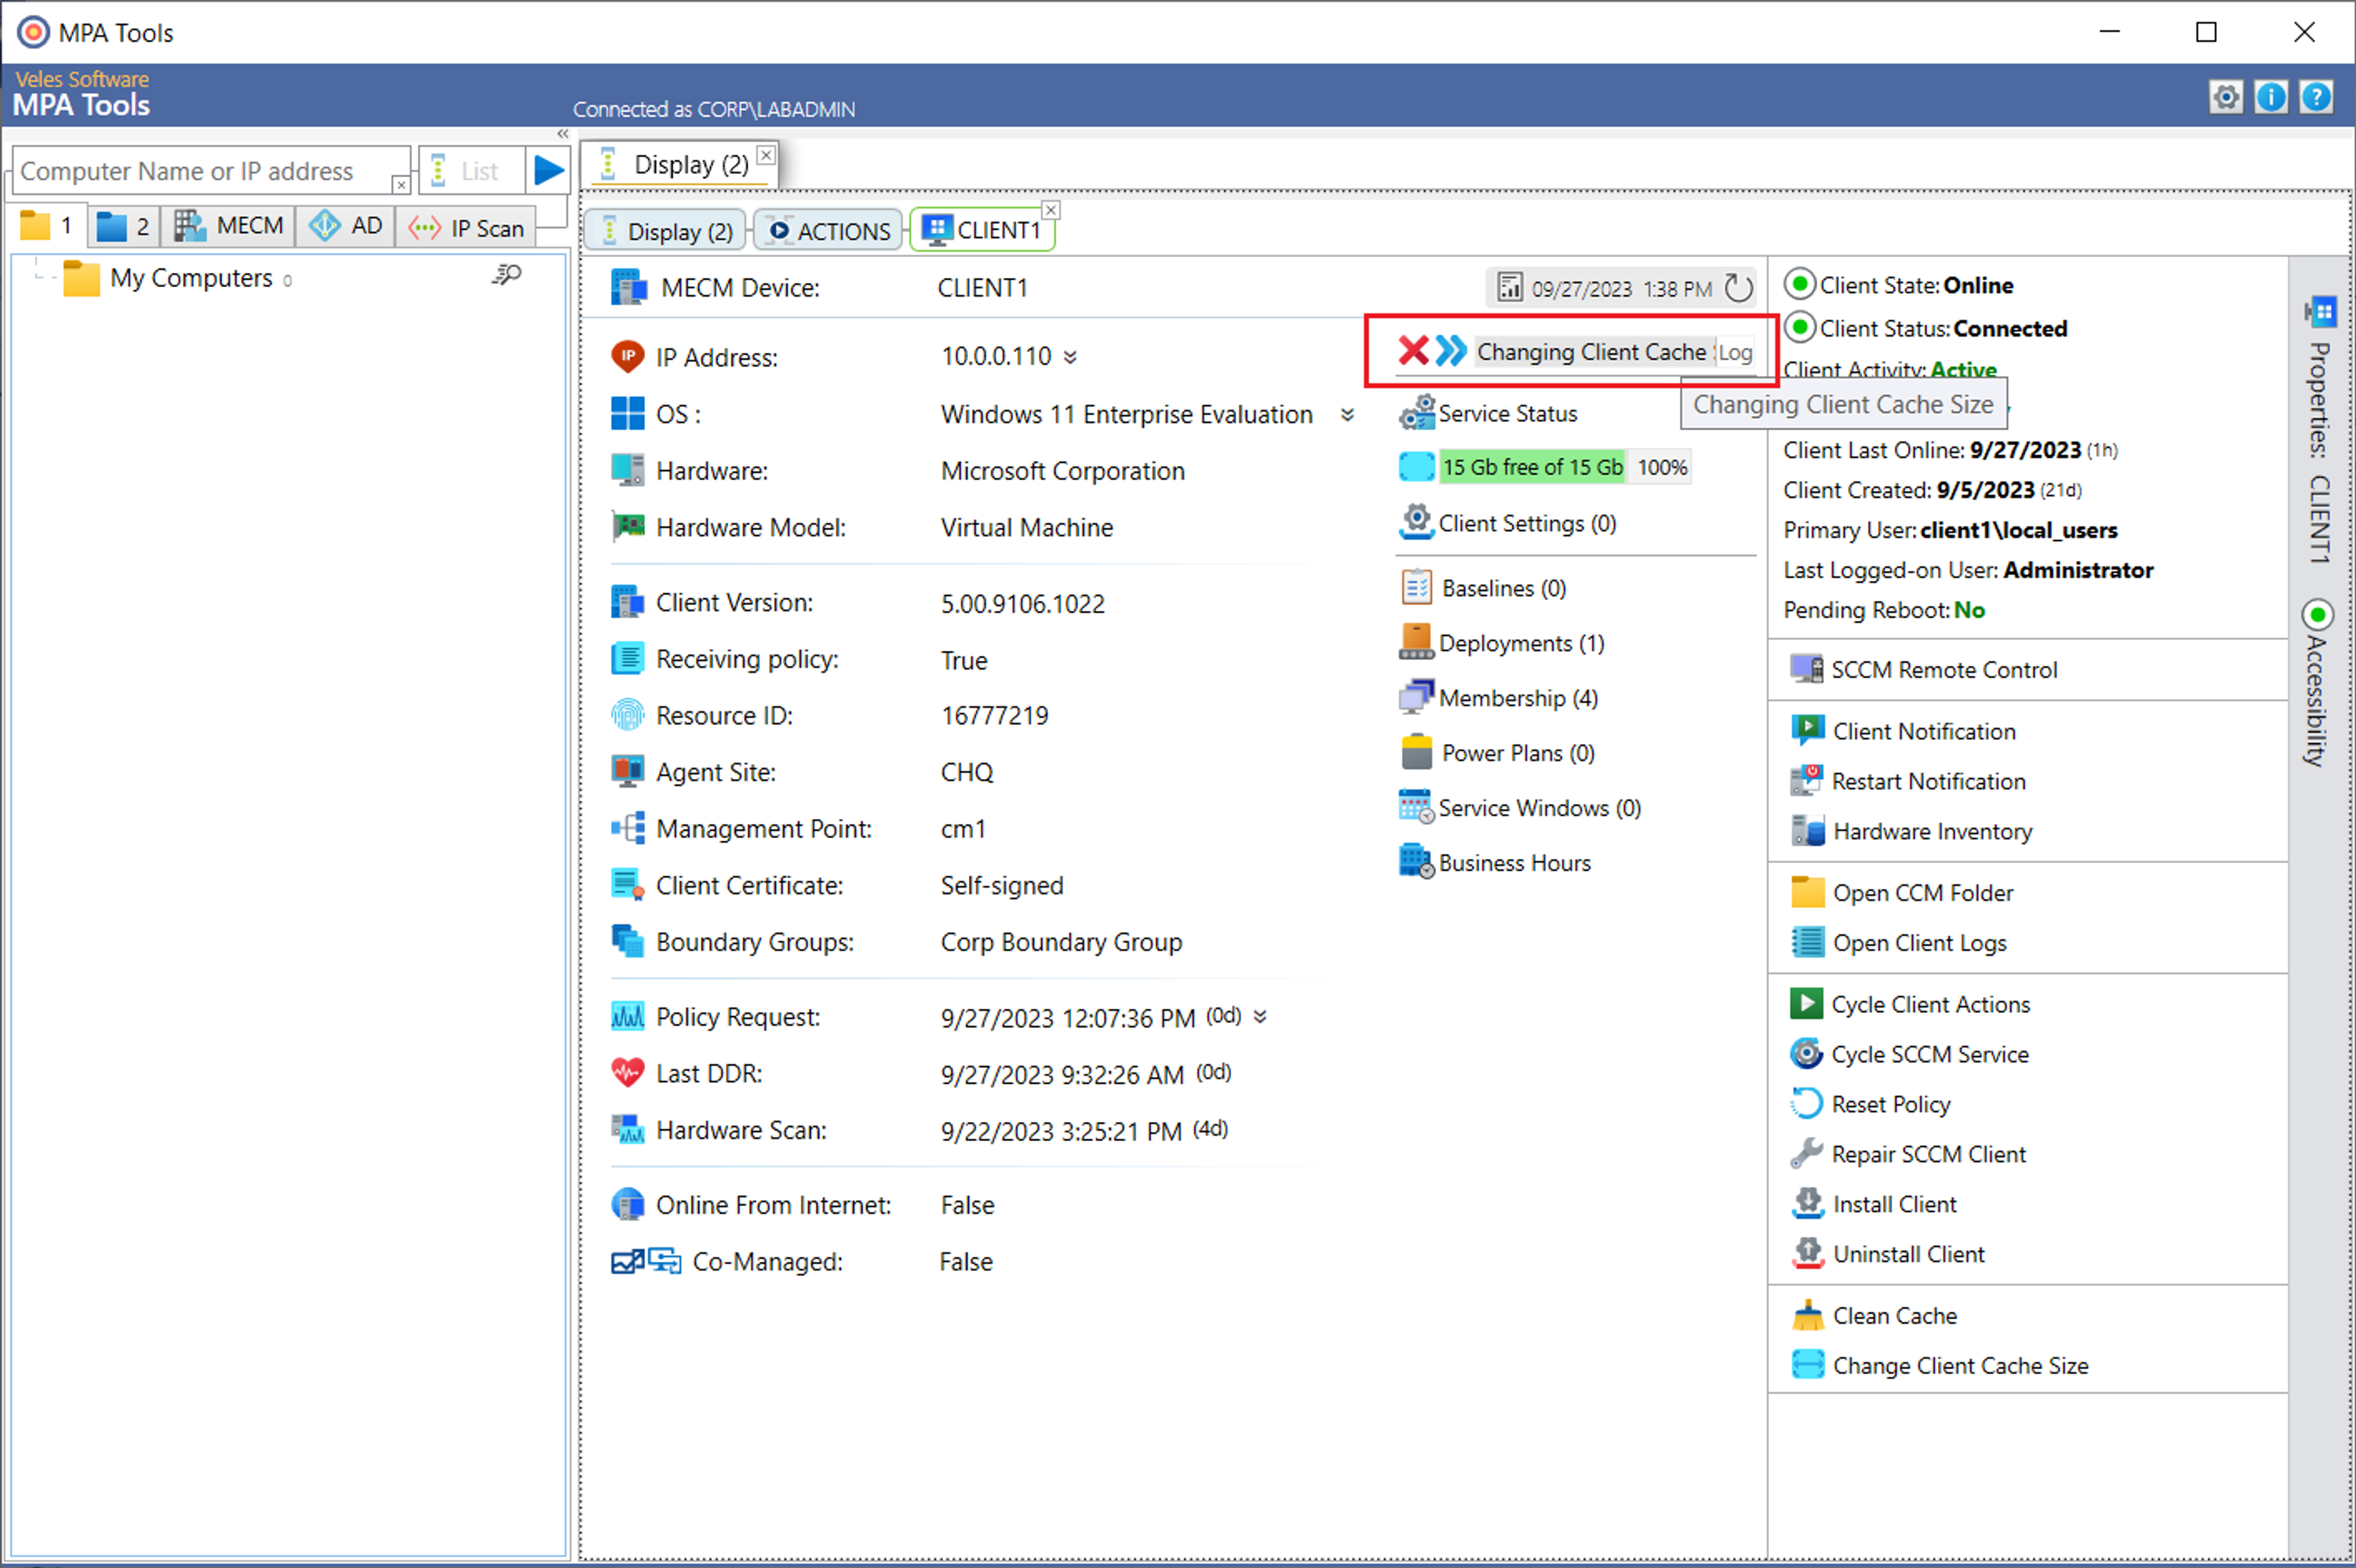Click the 100% disk usage value
Image resolution: width=2356 pixels, height=1568 pixels.
(1662, 467)
